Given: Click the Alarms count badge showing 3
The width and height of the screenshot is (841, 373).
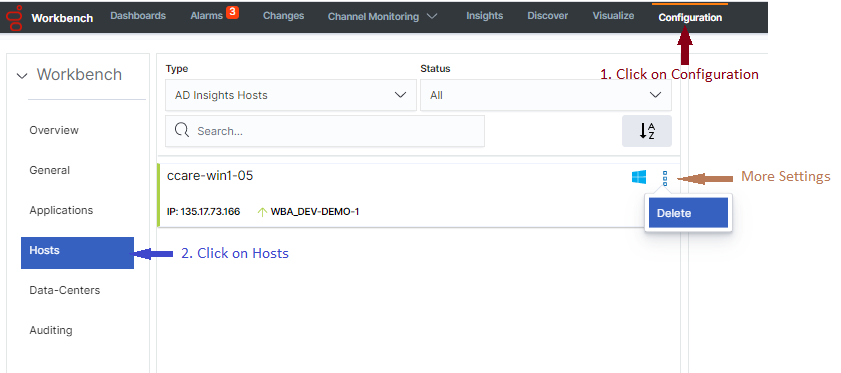Looking at the screenshot, I should click(x=232, y=12).
